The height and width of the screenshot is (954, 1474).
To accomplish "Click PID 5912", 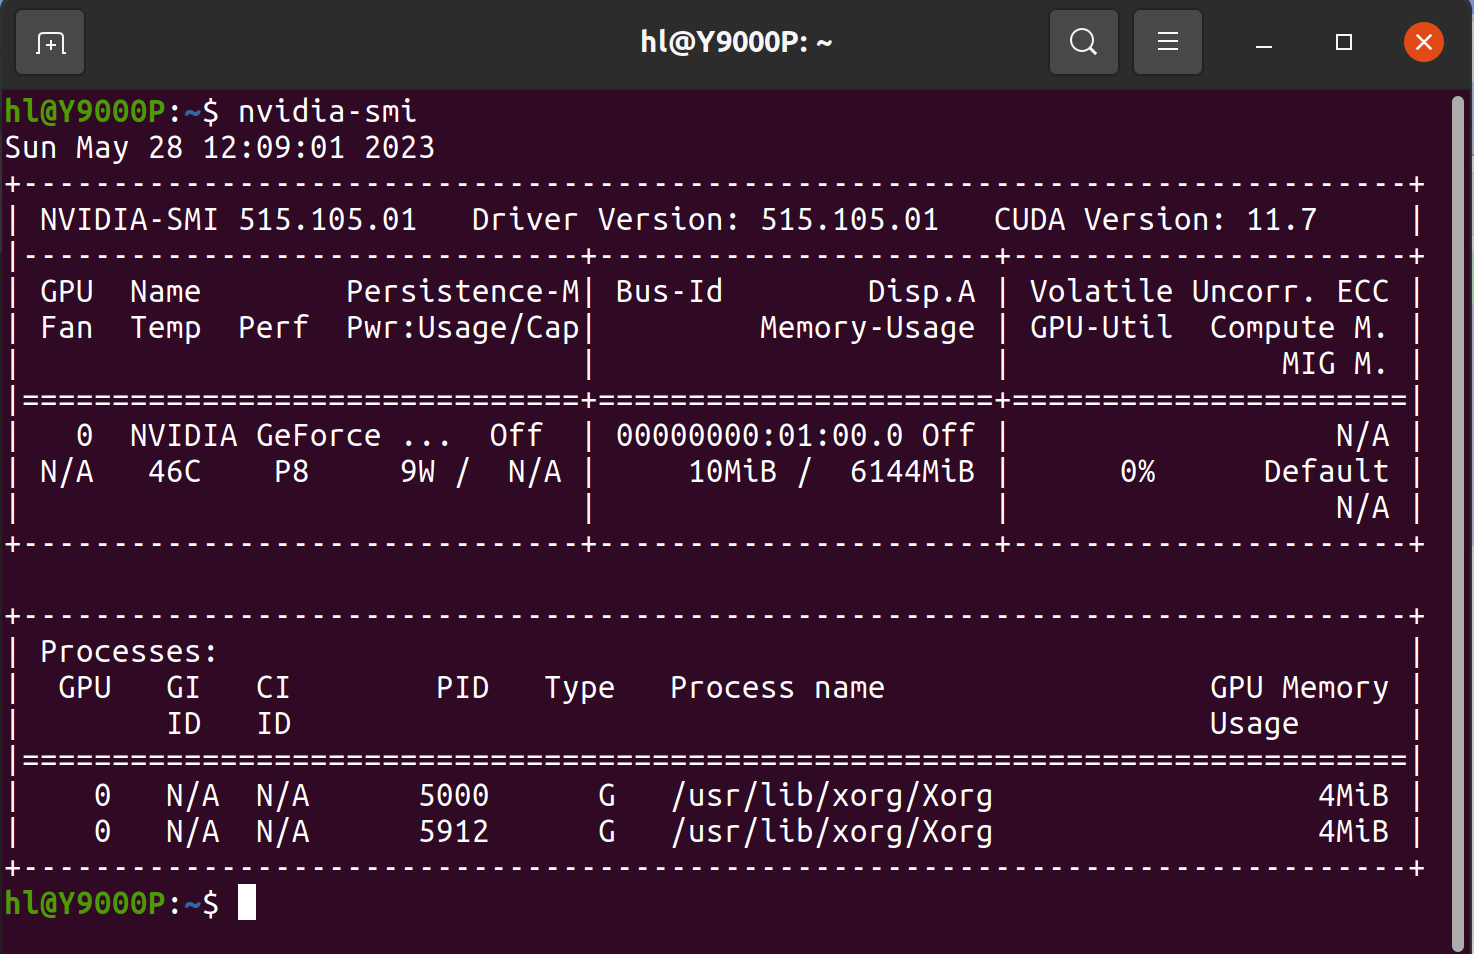I will click(453, 831).
